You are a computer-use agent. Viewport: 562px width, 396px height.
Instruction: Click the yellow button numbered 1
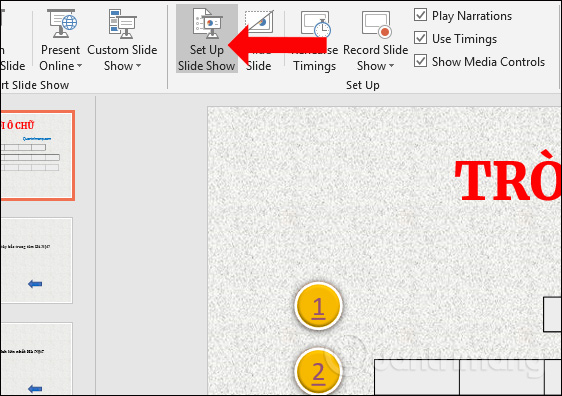(x=318, y=306)
